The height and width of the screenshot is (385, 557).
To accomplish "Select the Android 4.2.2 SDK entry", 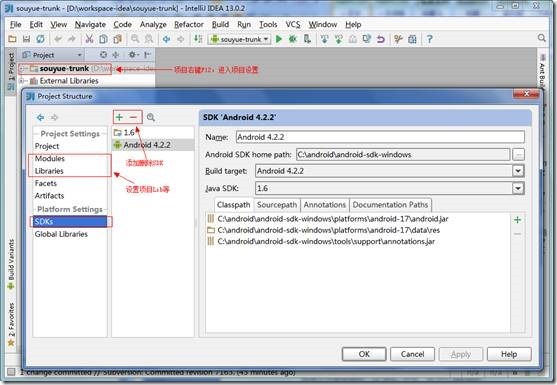I will pos(153,145).
